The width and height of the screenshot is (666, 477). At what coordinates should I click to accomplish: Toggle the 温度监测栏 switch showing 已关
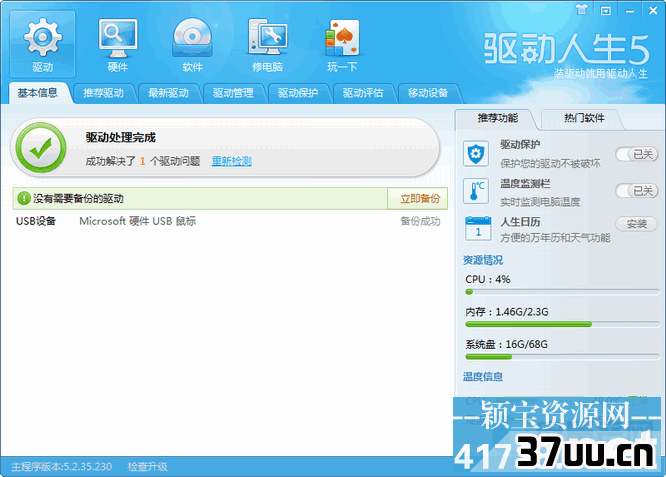tap(636, 191)
